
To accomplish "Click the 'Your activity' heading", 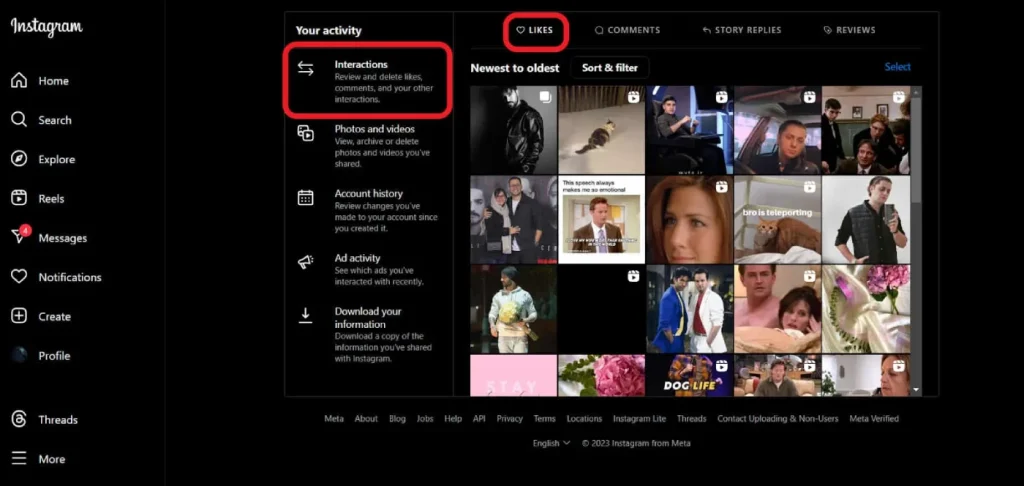I will tap(328, 30).
